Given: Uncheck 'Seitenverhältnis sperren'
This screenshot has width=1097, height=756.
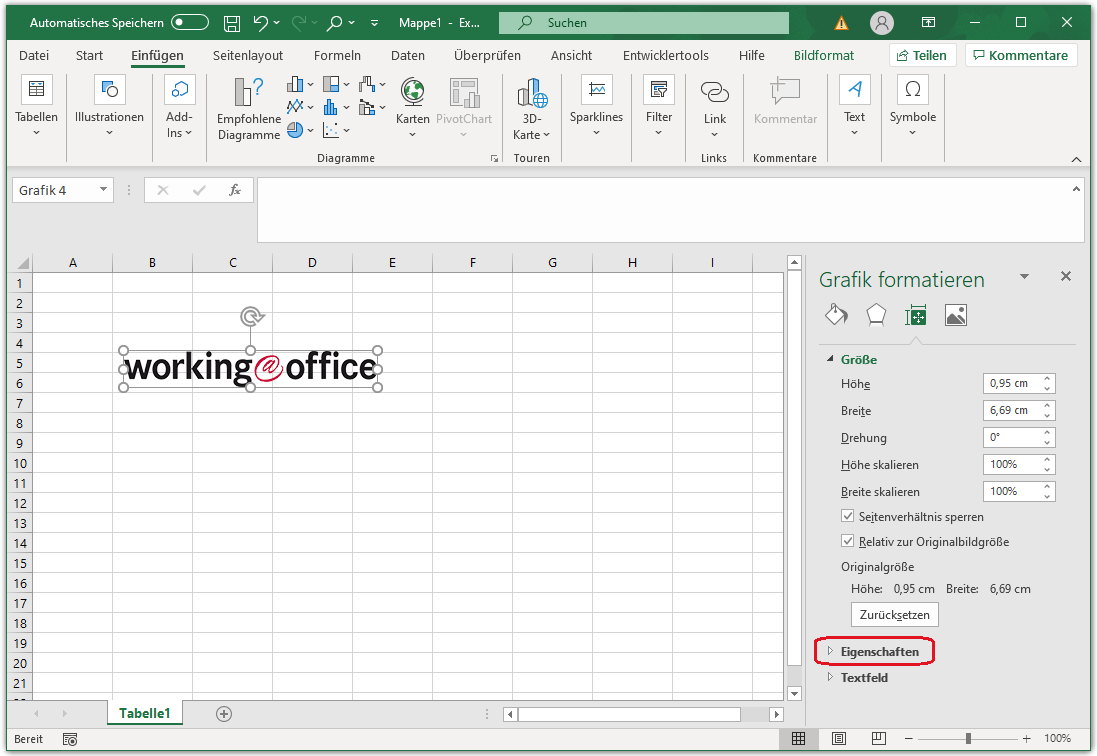Looking at the screenshot, I should point(847,517).
